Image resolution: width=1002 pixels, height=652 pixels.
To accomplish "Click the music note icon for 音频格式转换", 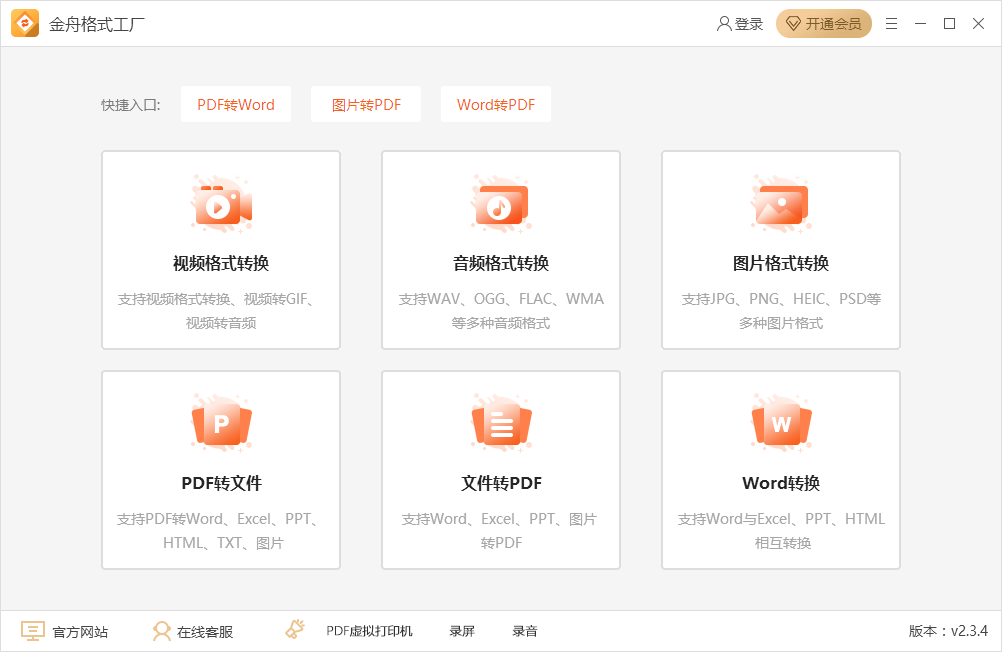I will coord(501,205).
